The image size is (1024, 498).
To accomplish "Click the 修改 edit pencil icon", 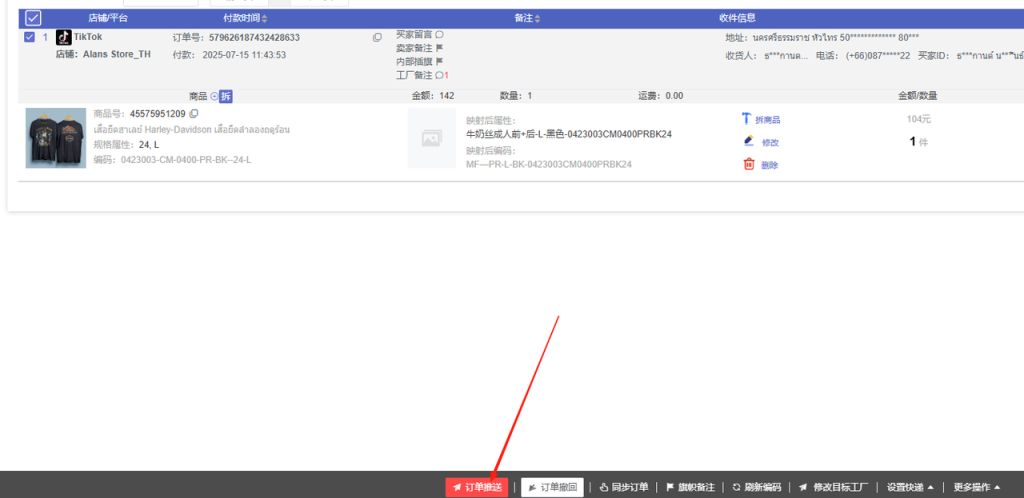I will point(748,142).
